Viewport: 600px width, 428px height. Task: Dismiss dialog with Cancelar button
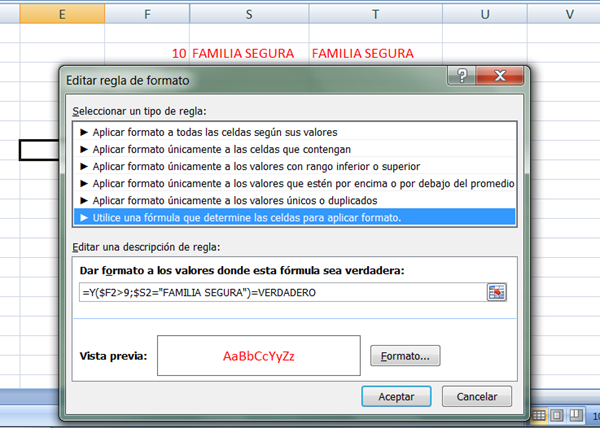[x=477, y=397]
